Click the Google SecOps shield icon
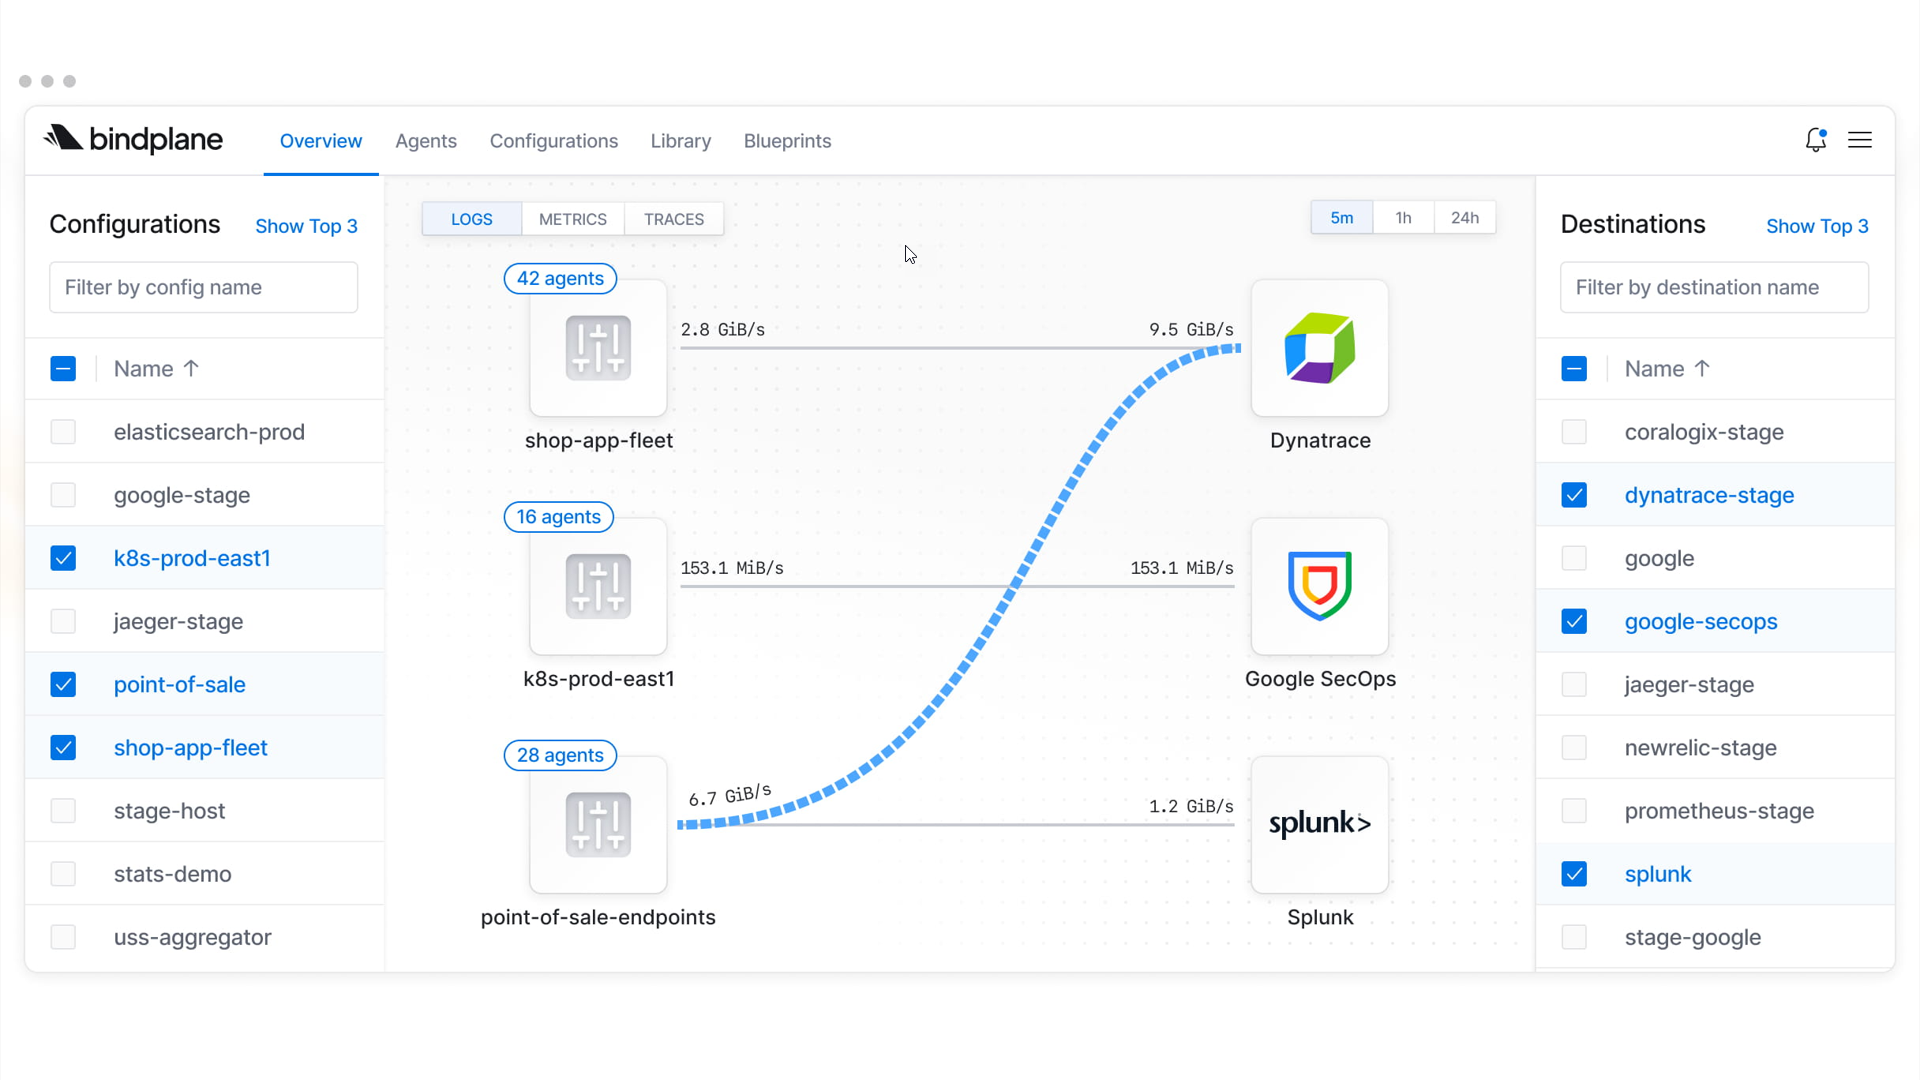Viewport: 1920px width, 1080px height. coord(1320,586)
